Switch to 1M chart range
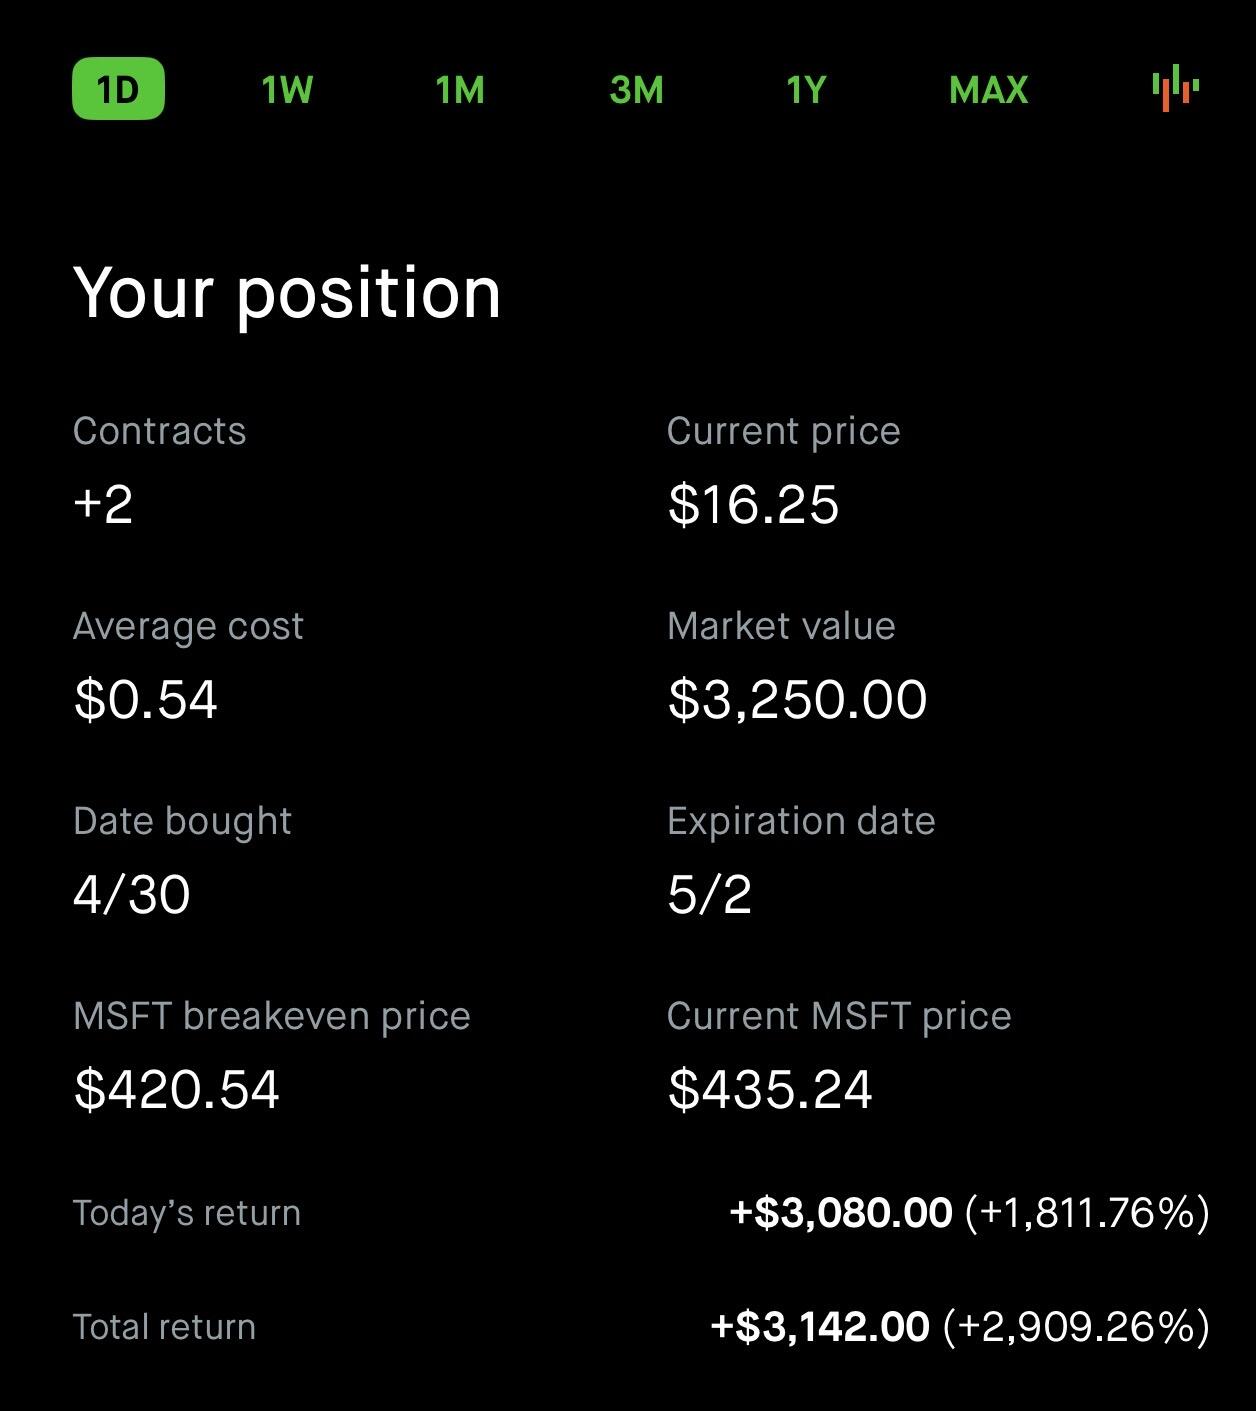 click(x=460, y=90)
